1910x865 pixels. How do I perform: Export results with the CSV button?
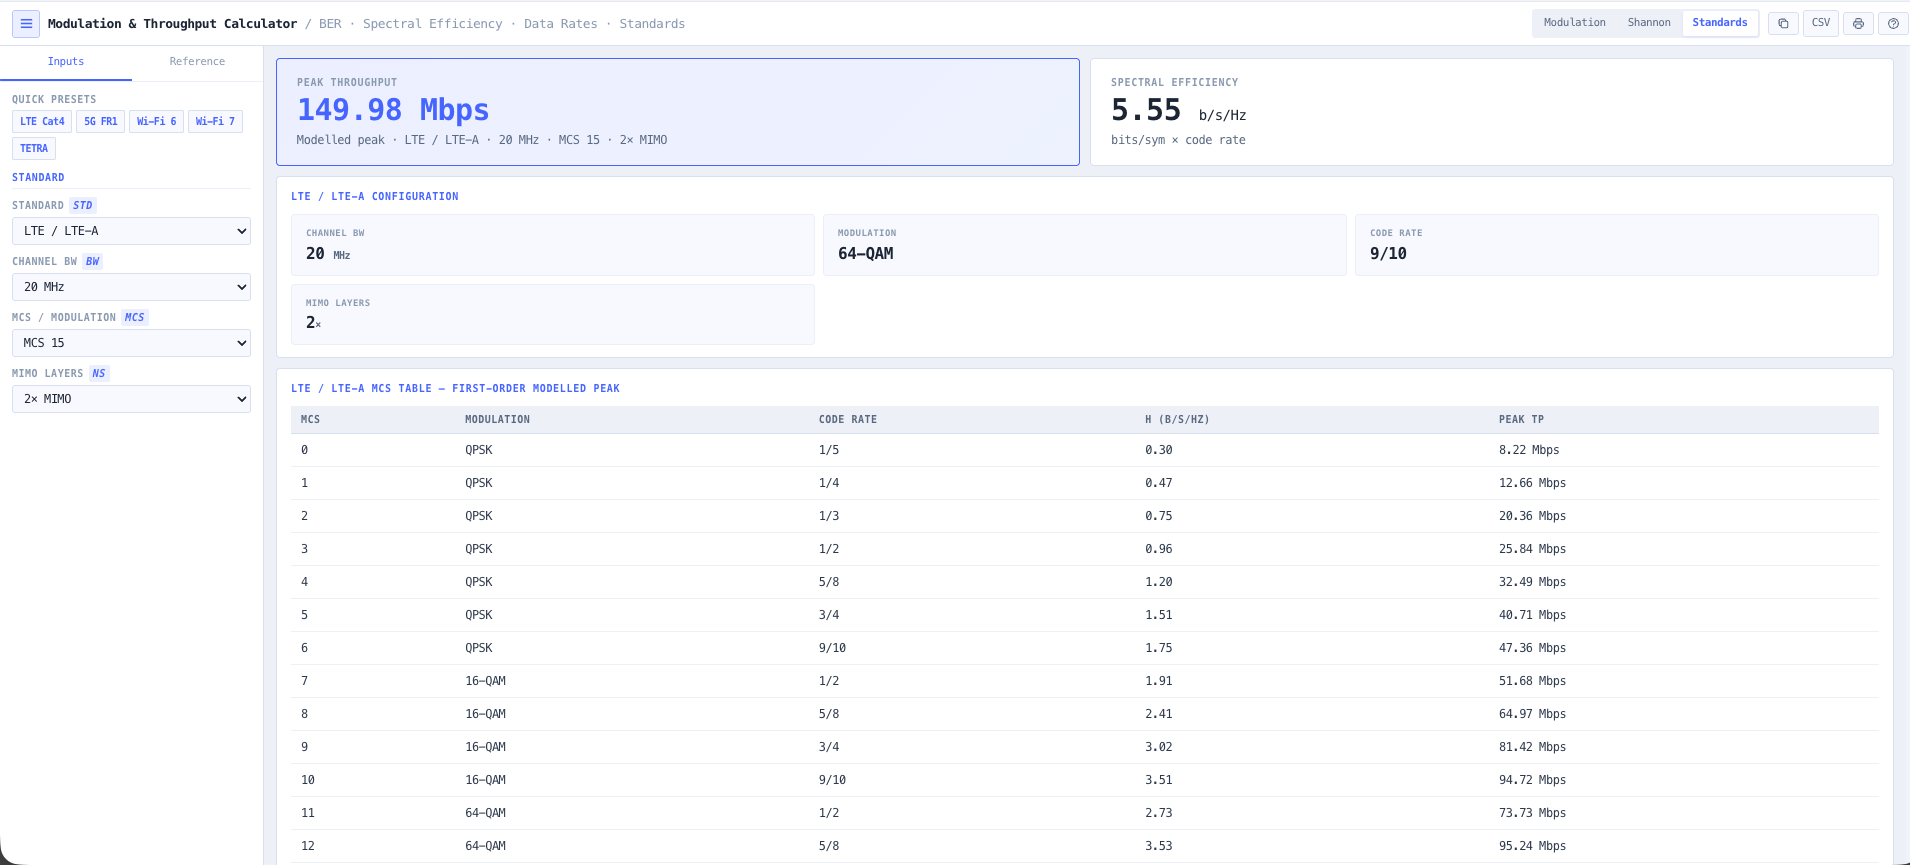pos(1821,23)
